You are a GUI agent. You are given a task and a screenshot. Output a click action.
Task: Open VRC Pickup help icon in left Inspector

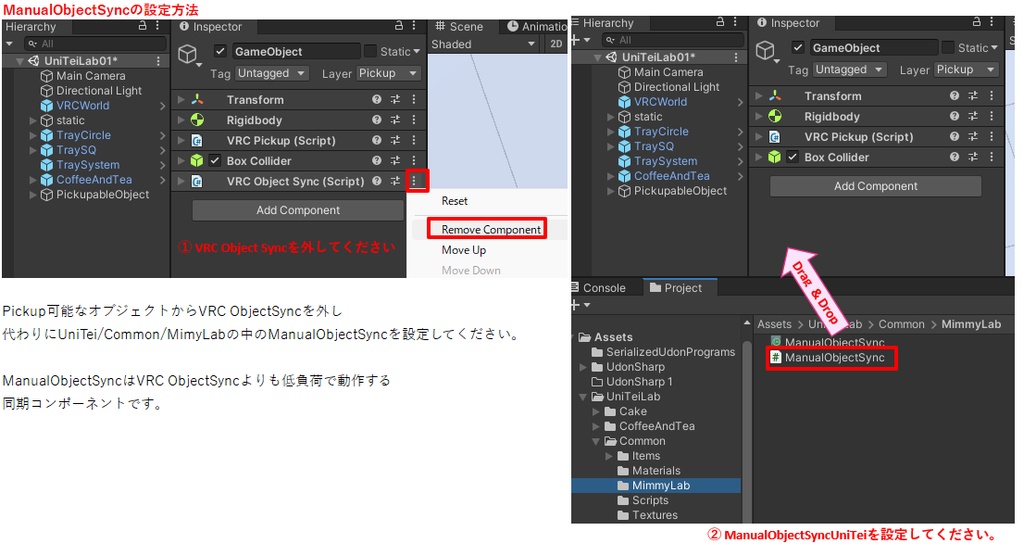[377, 140]
